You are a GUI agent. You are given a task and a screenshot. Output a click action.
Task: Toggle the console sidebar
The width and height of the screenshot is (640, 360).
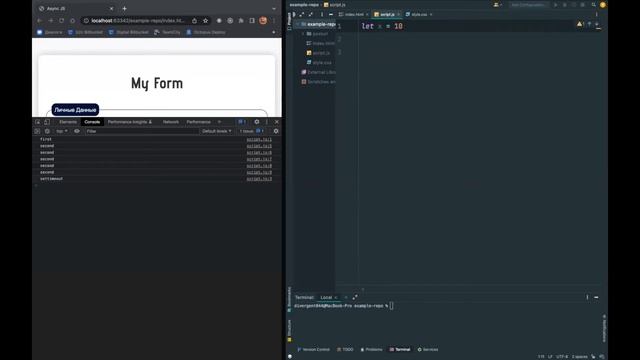pos(37,131)
